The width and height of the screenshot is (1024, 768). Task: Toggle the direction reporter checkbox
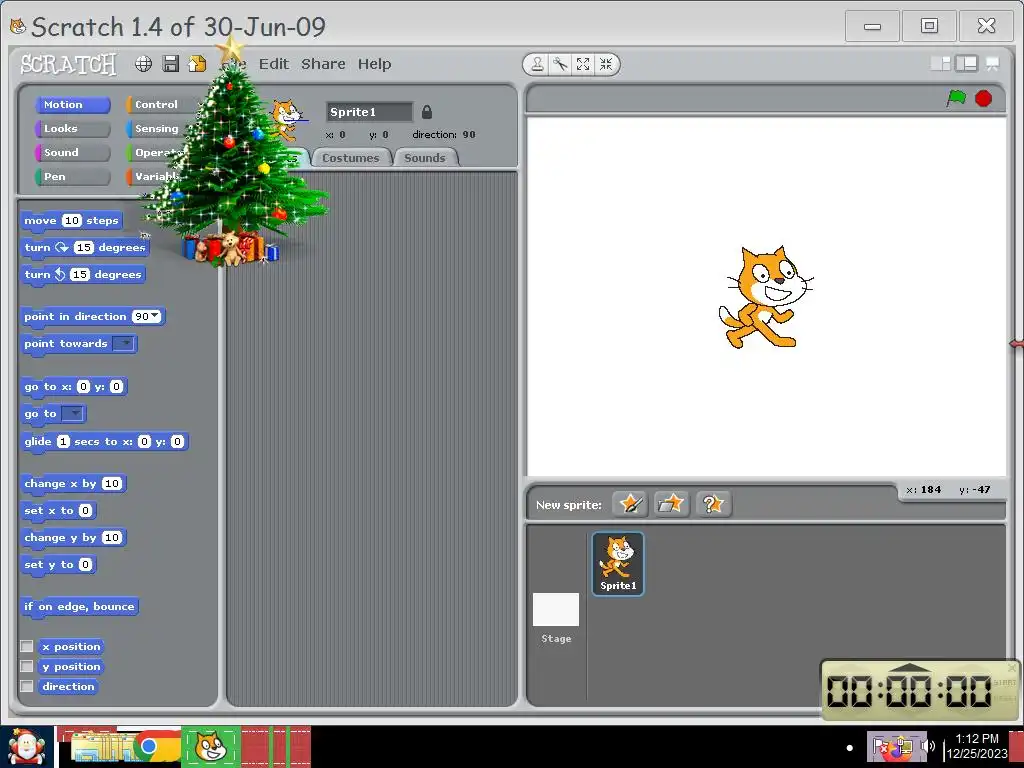27,686
